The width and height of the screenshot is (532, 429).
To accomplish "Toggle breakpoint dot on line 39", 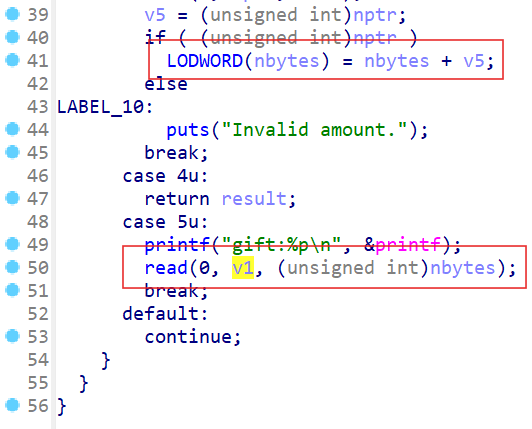I will [x=13, y=14].
